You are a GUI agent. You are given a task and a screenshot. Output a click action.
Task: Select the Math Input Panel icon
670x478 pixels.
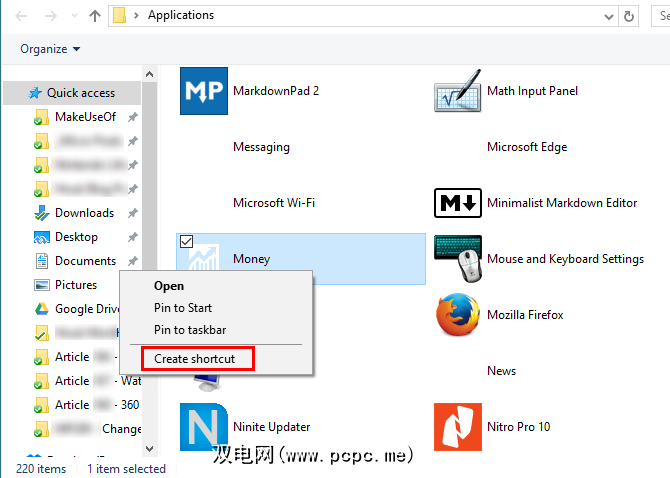tap(458, 91)
